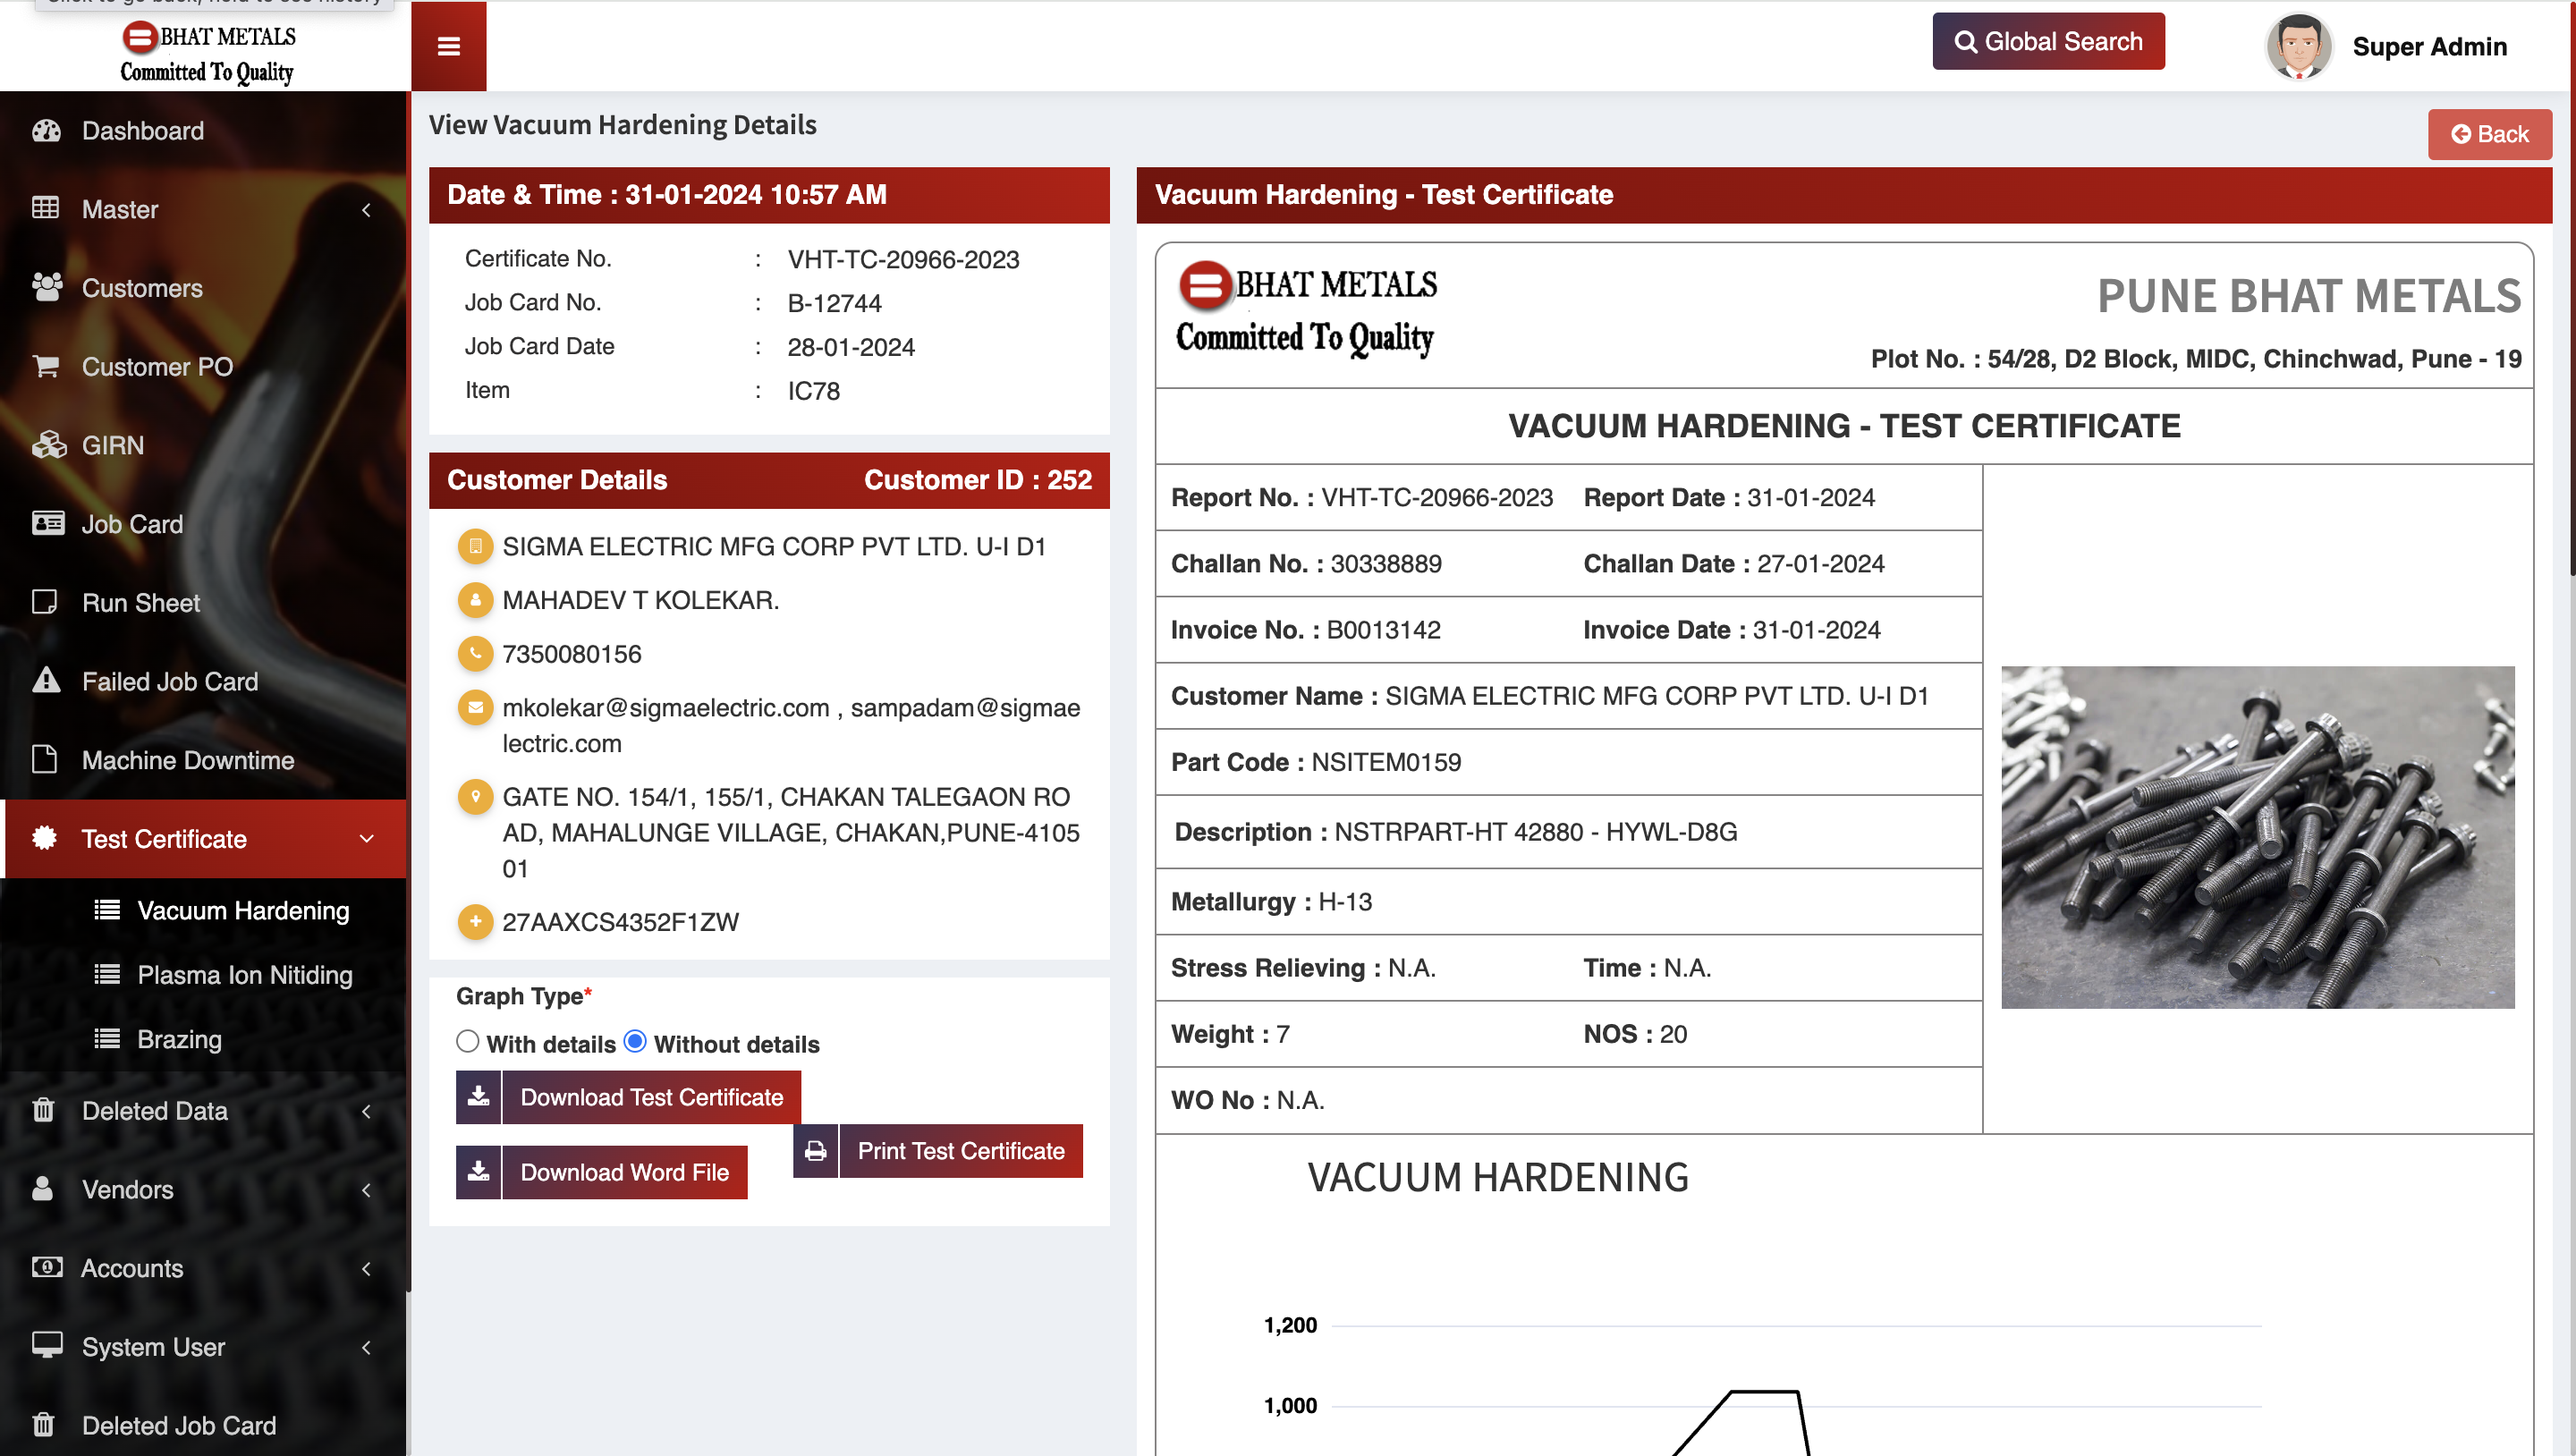Screen dimensions: 2576x1456
Task: Click the Deleted Data trash icon
Action: pyautogui.click(x=43, y=1110)
